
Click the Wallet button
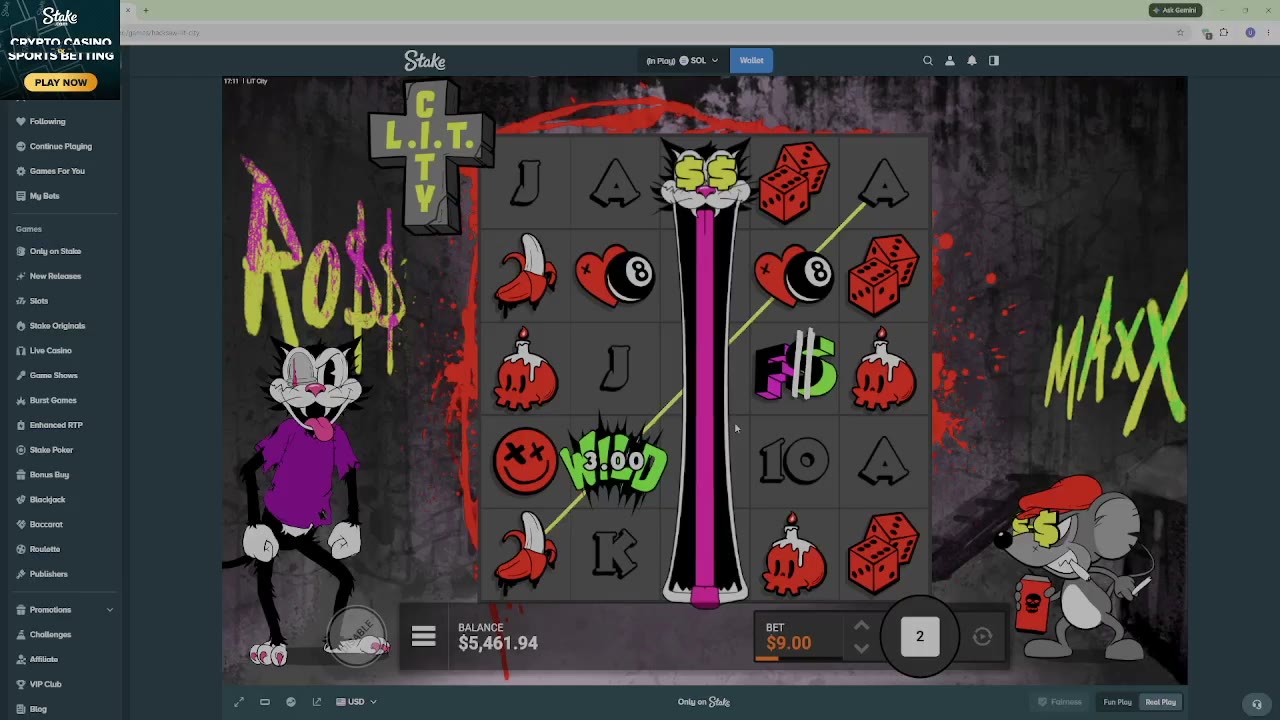pyautogui.click(x=751, y=61)
